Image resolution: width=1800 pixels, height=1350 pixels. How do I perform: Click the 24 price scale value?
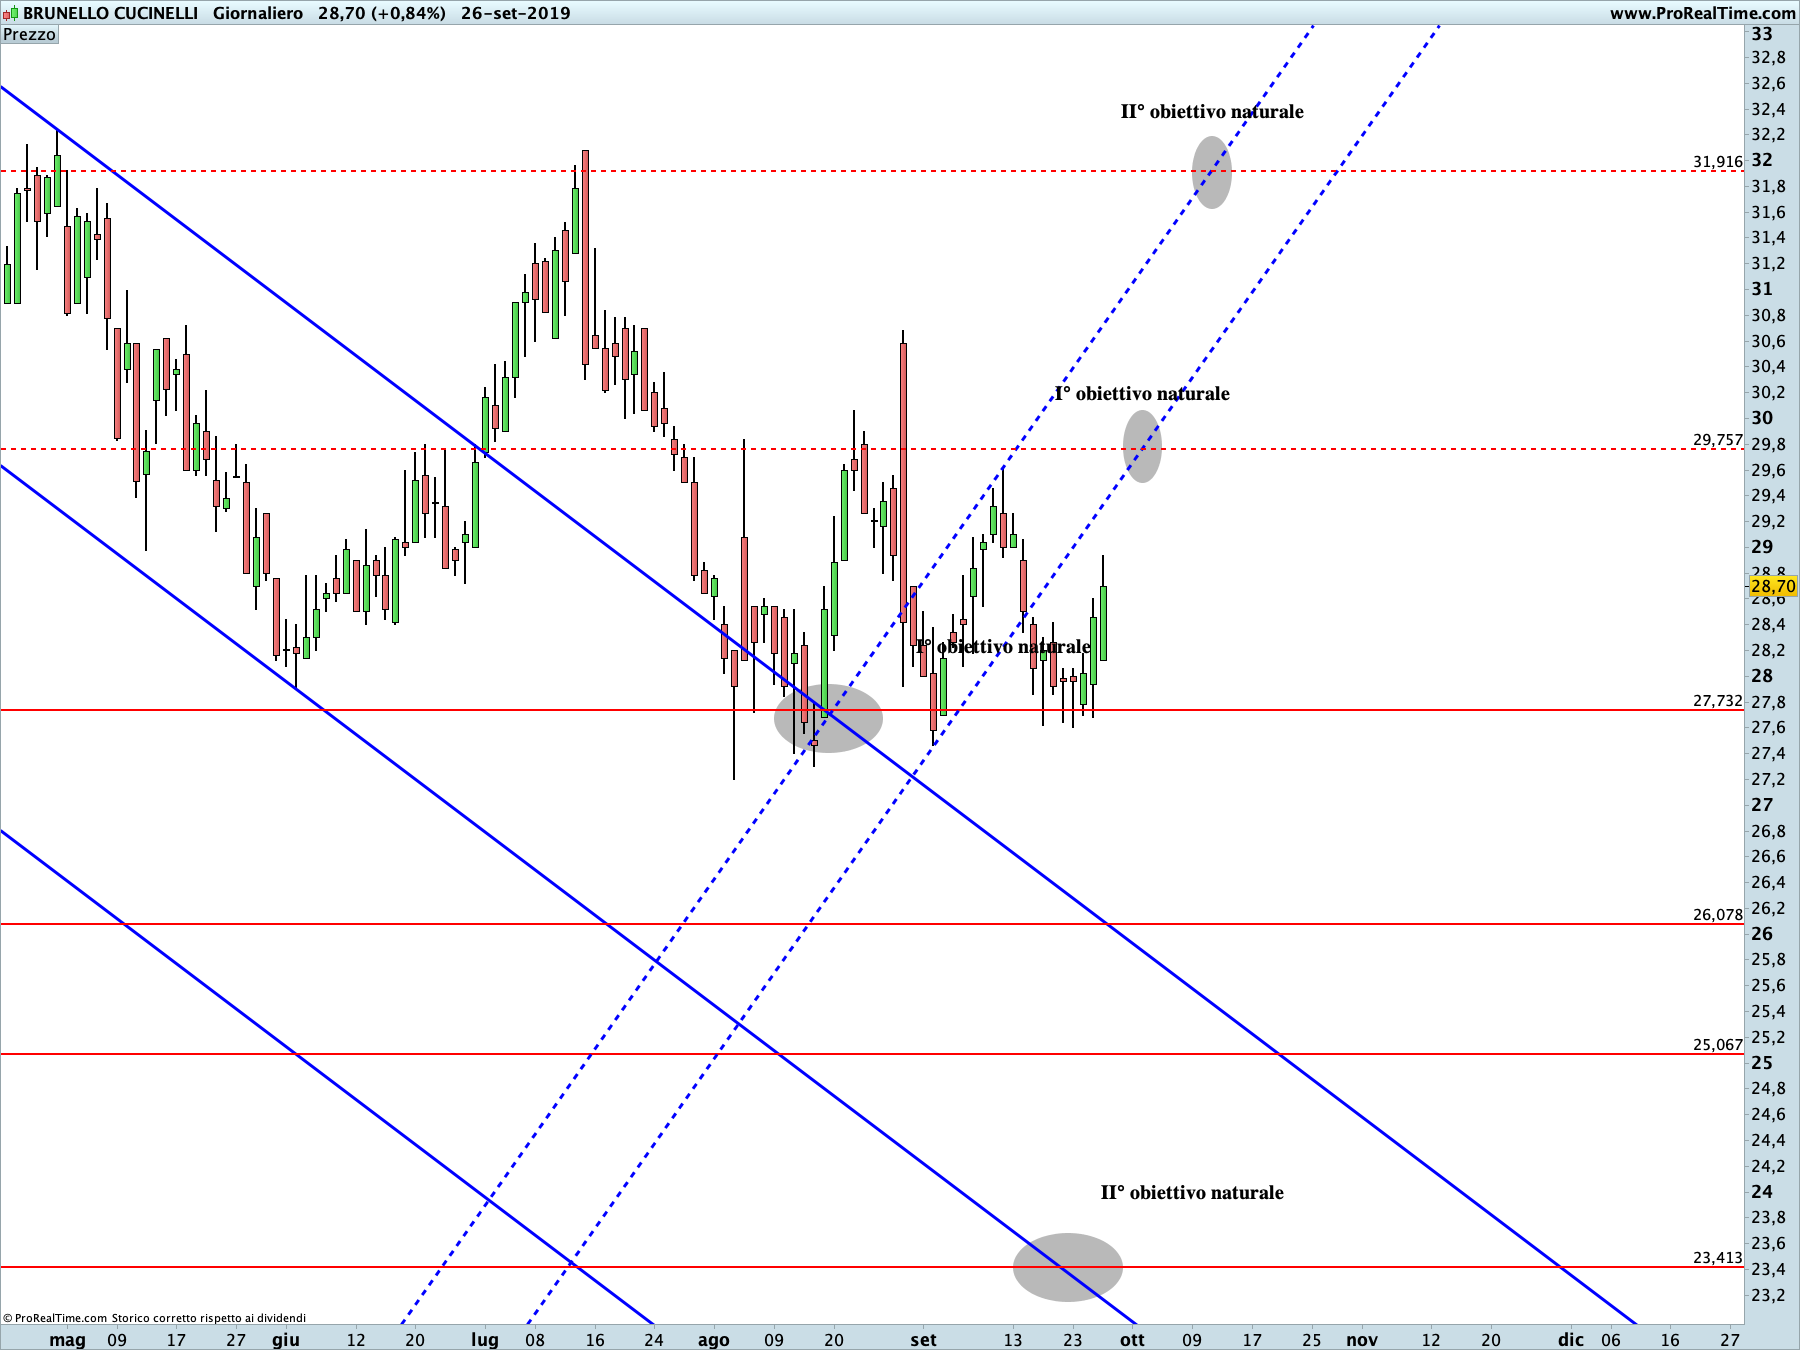click(x=1762, y=1192)
